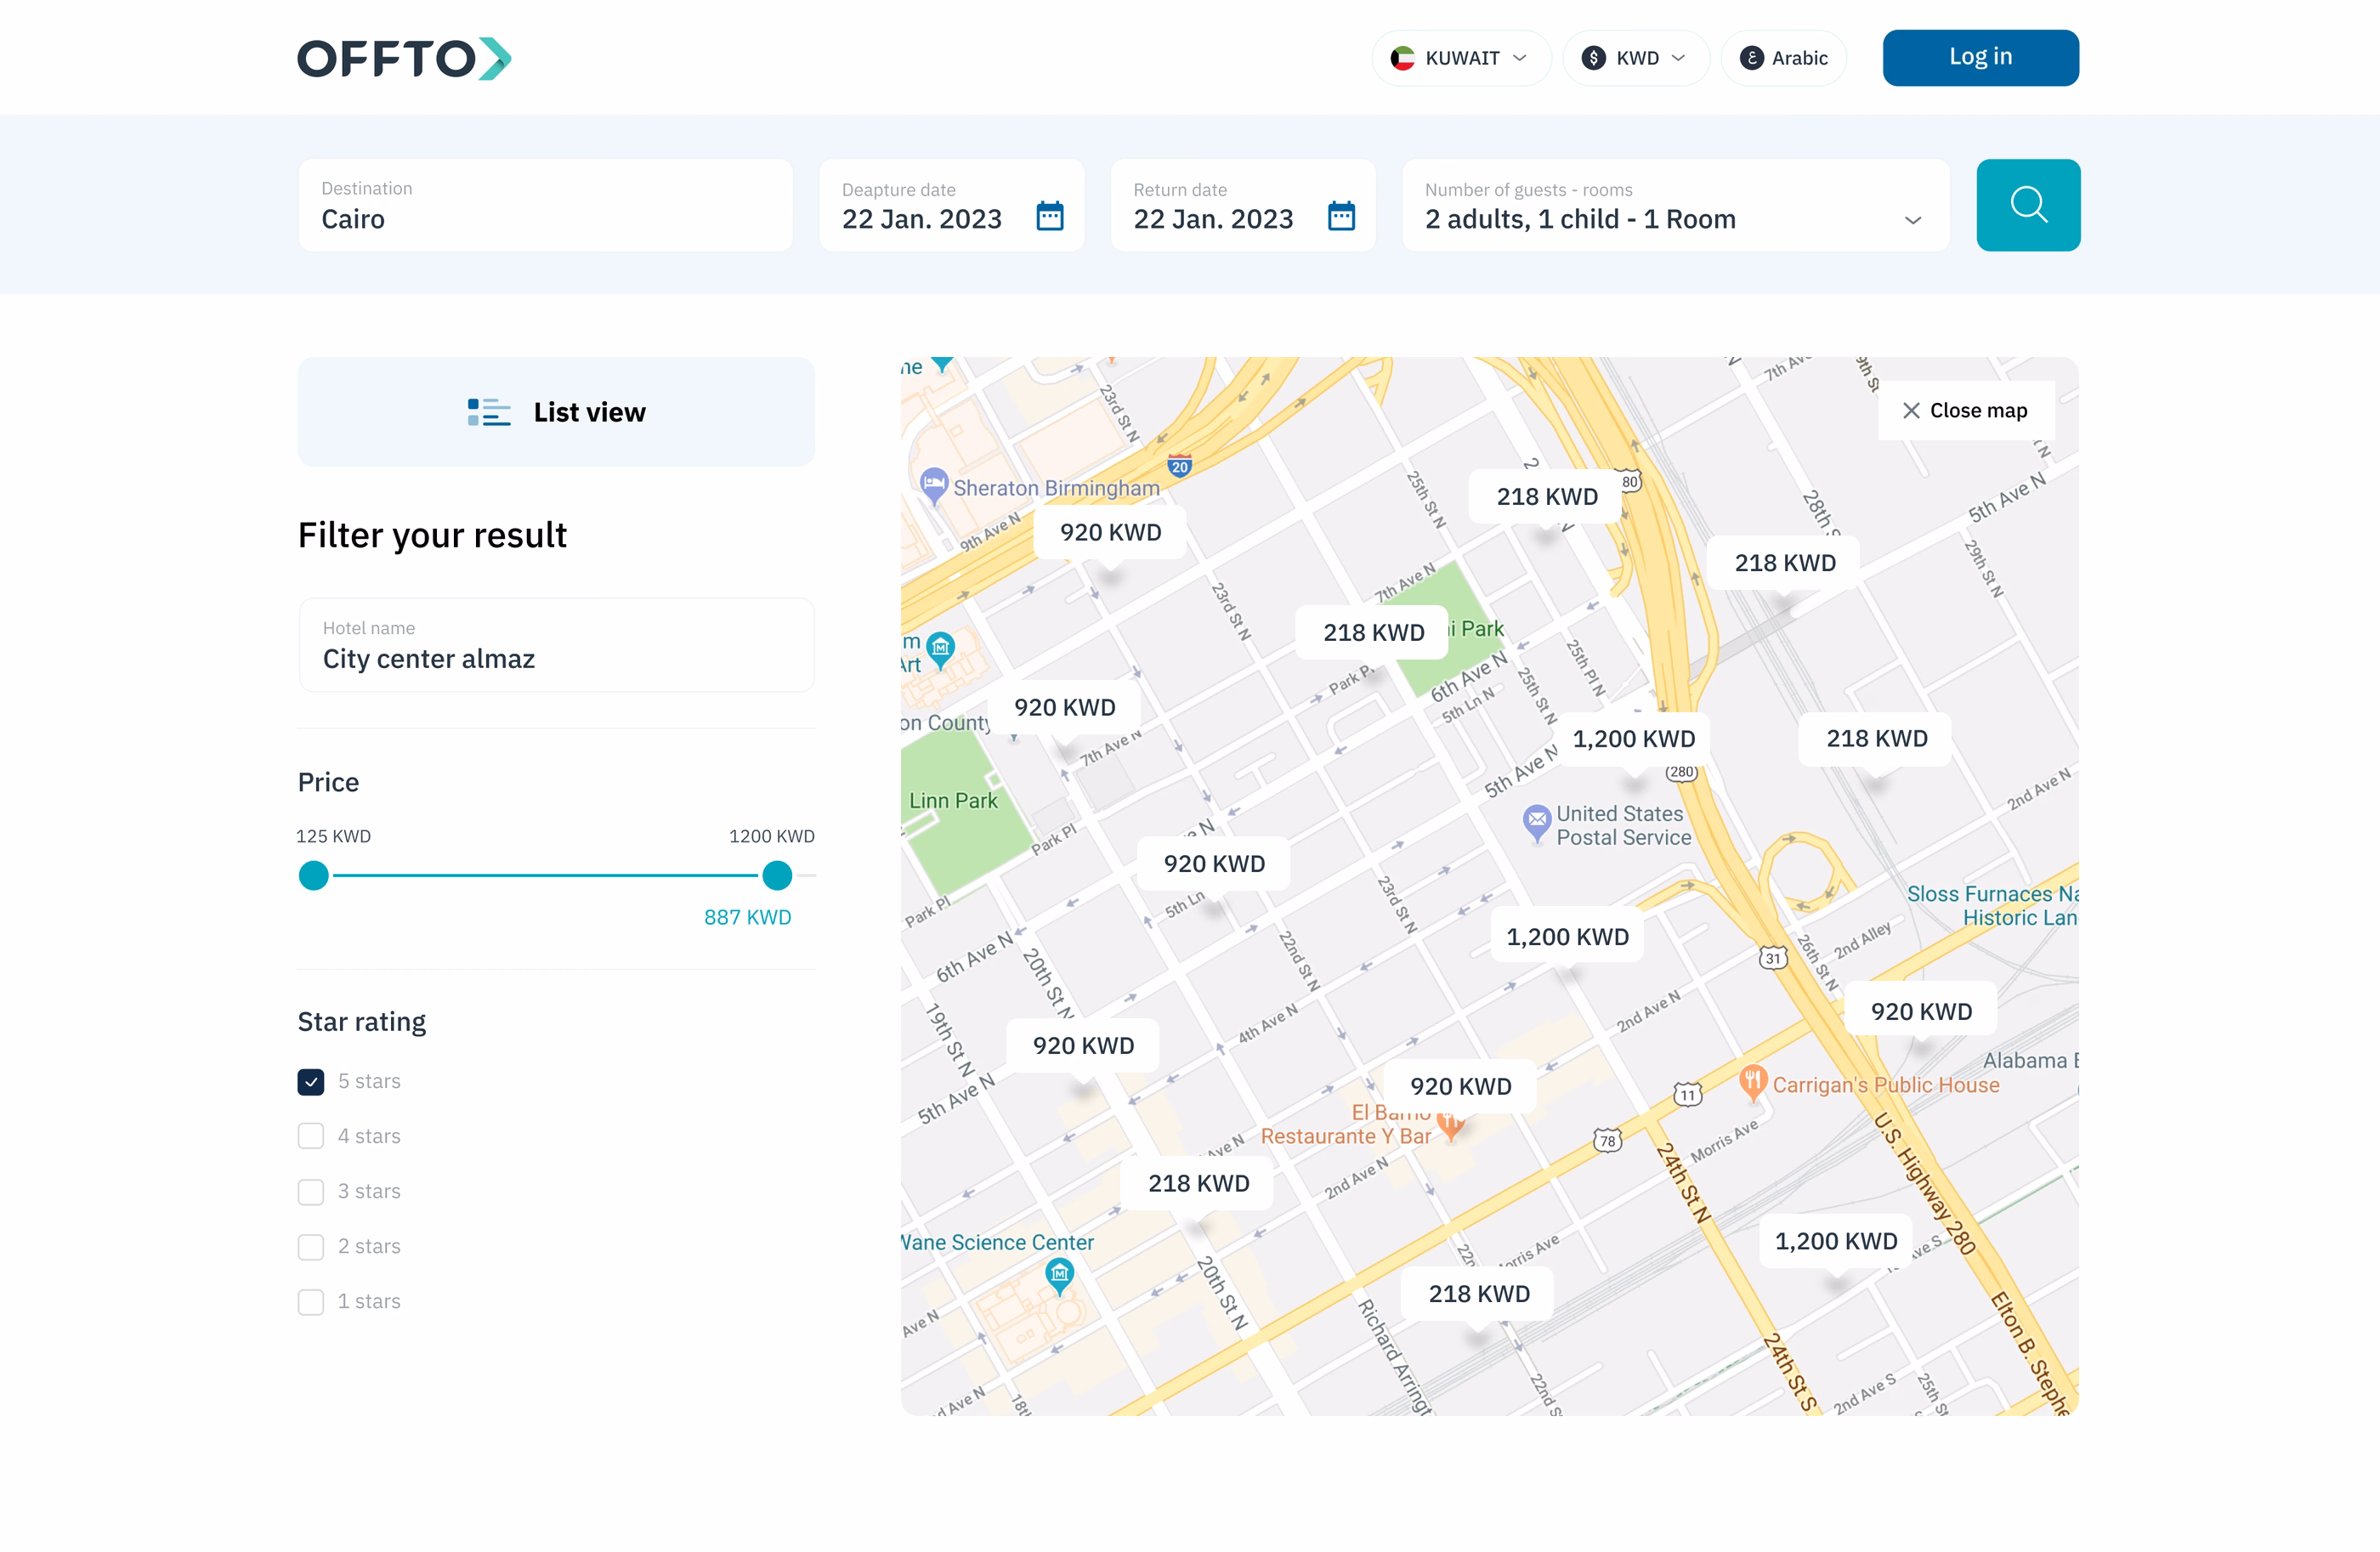The width and height of the screenshot is (2380, 1552).
Task: Click the Kuwait flag icon
Action: pos(1402,58)
